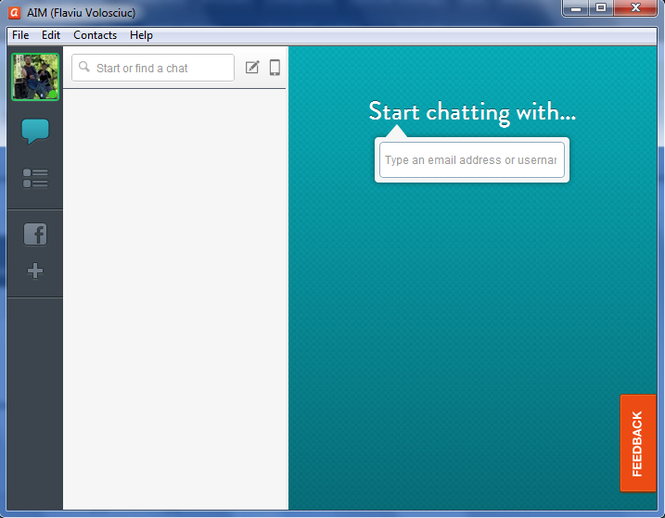The height and width of the screenshot is (518, 665).
Task: Close the AIM window
Action: (x=635, y=8)
